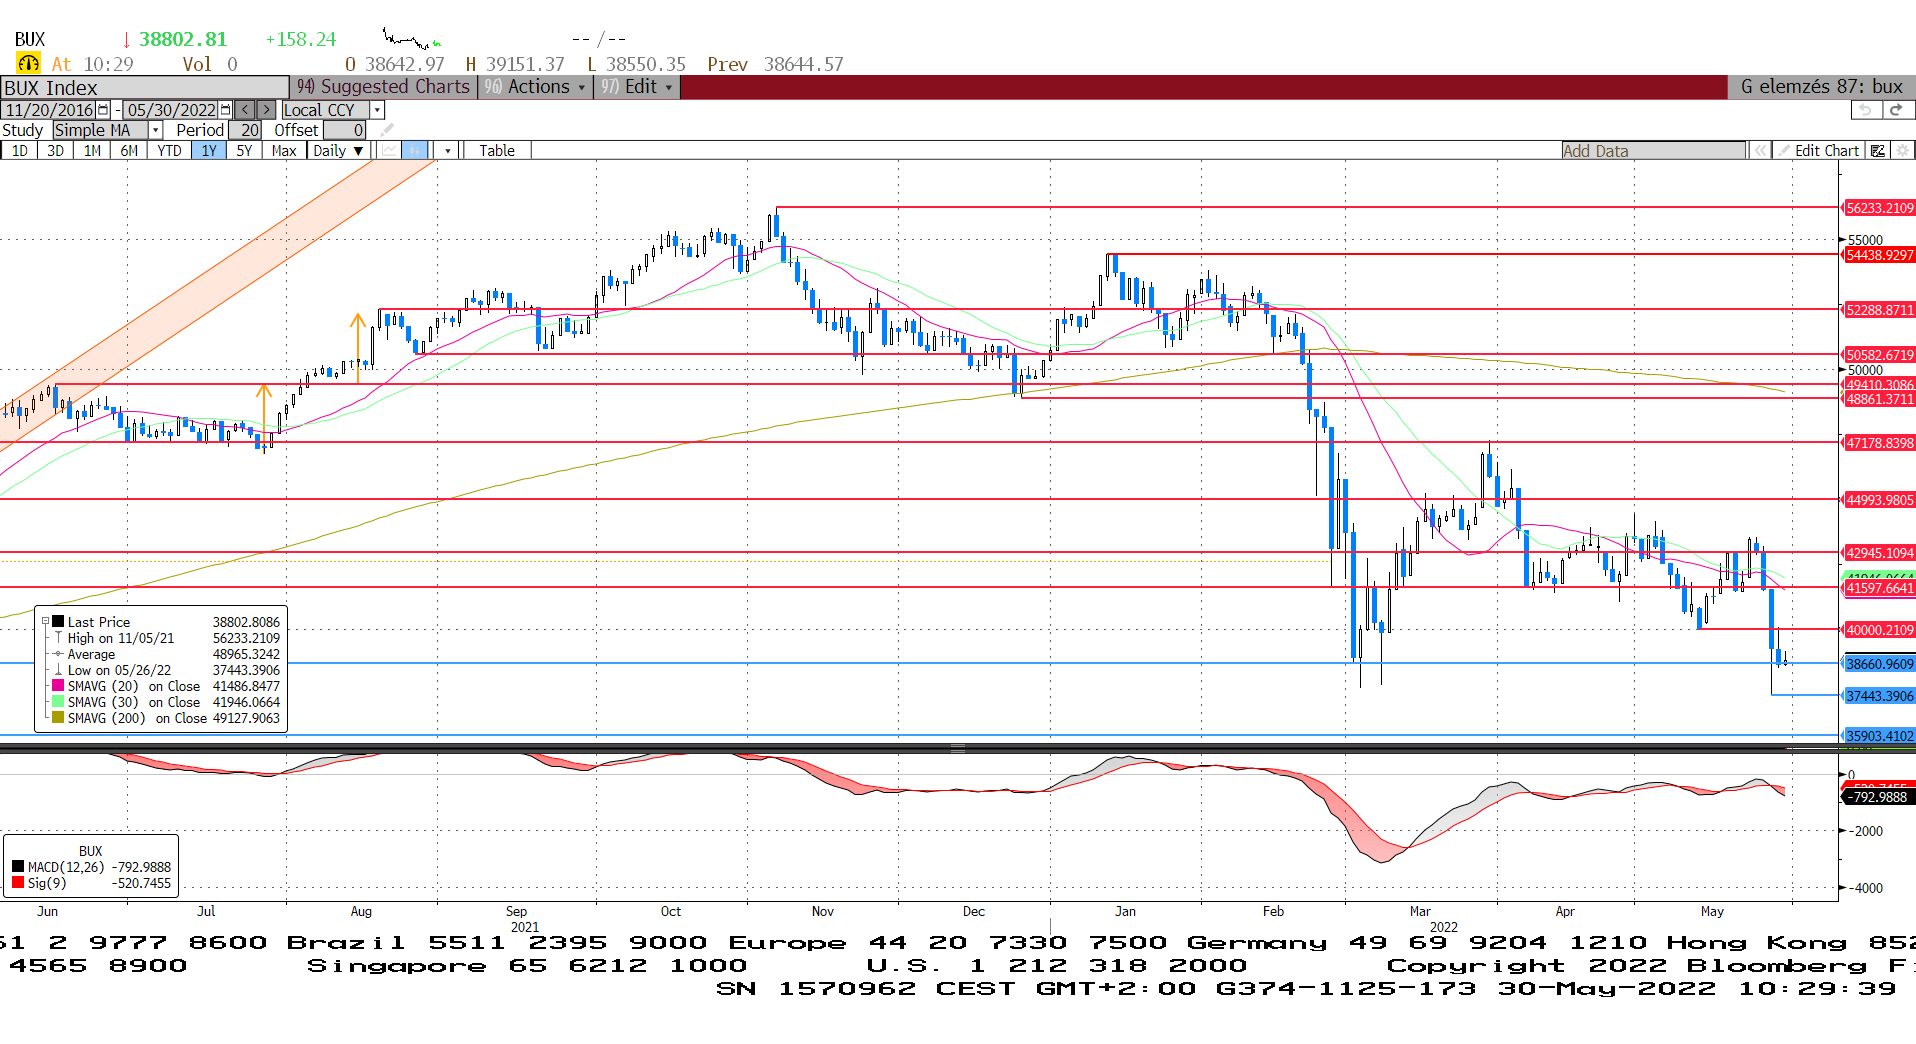
Task: Click the BUX Index security field
Action: pyautogui.click(x=145, y=87)
